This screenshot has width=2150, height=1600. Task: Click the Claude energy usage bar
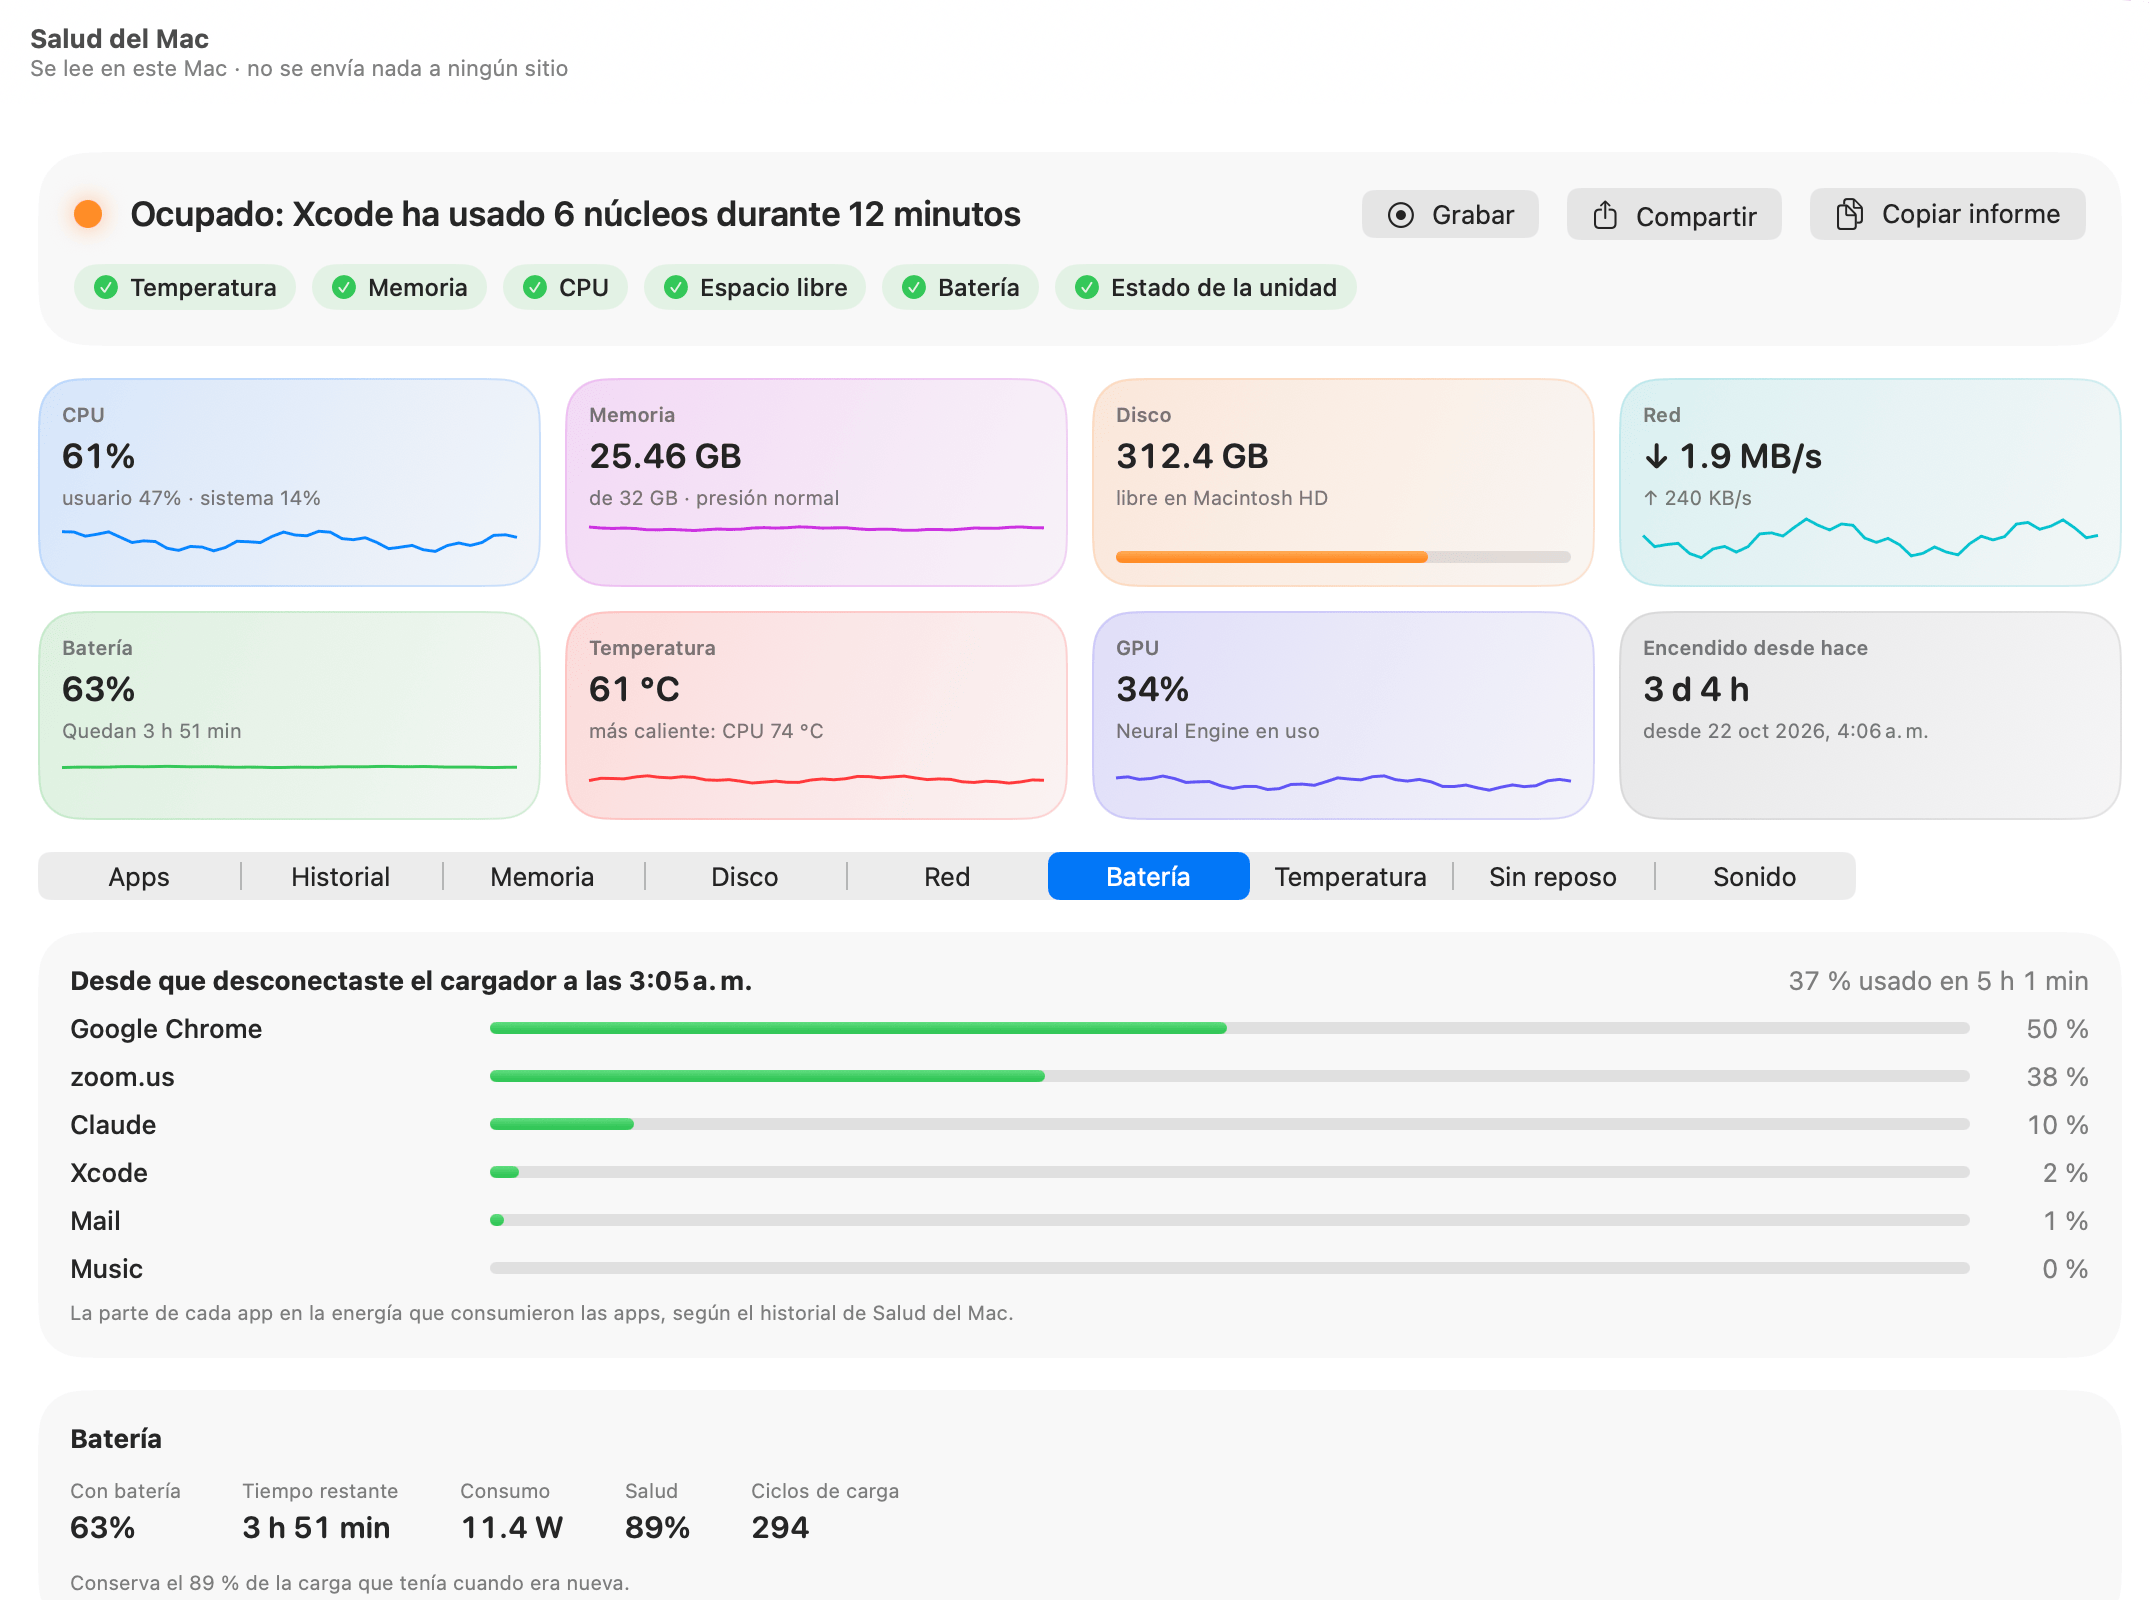point(1230,1124)
